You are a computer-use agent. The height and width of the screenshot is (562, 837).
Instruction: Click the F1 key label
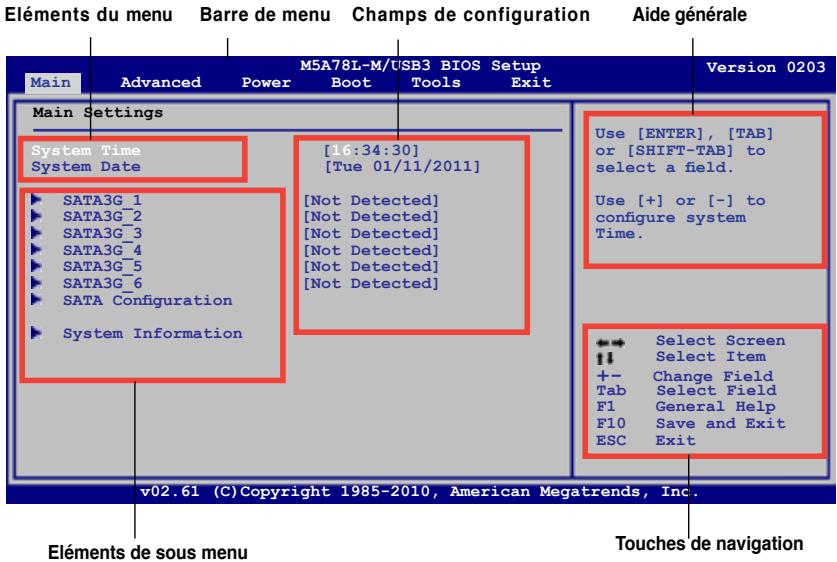coord(606,407)
